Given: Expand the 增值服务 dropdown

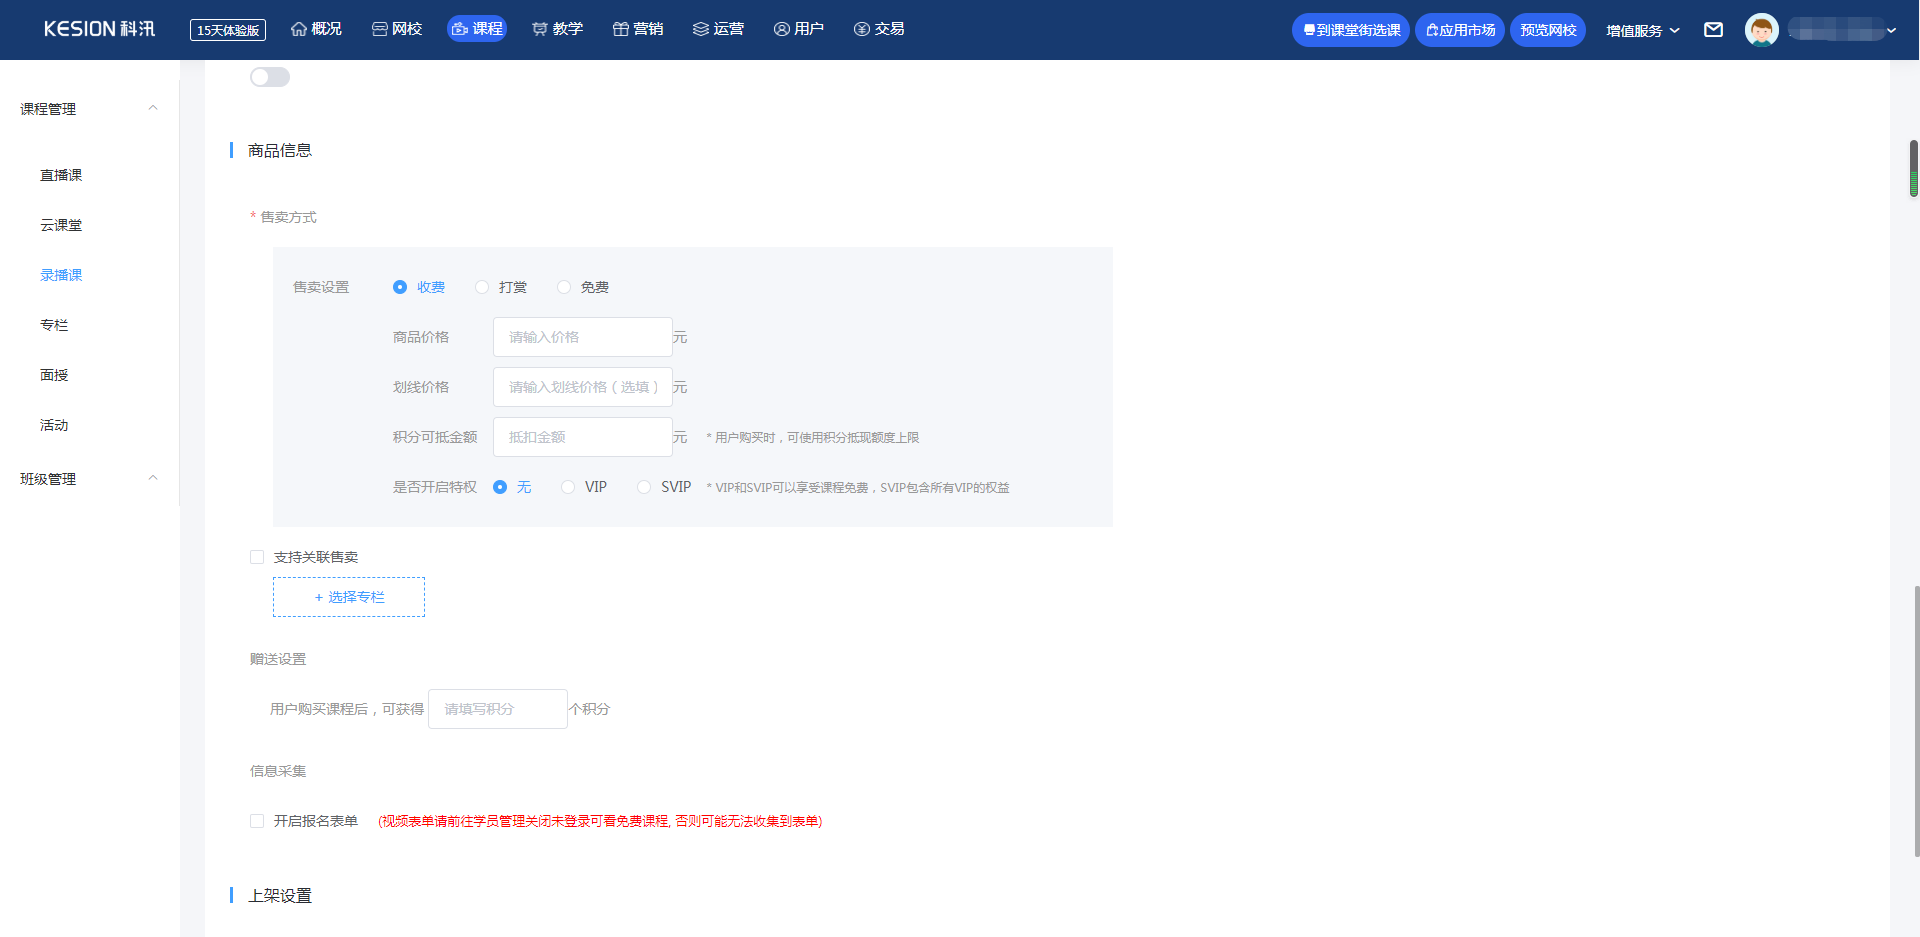Looking at the screenshot, I should tap(1642, 30).
